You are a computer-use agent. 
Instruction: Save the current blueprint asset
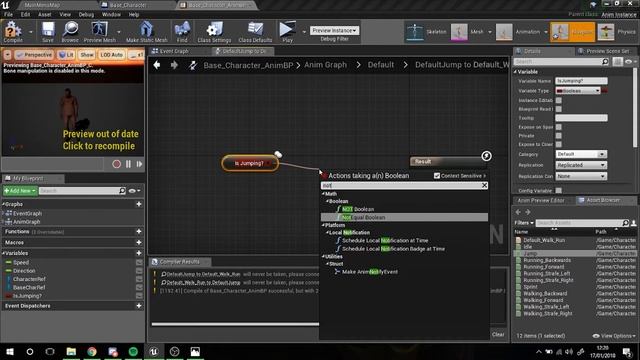(48, 31)
